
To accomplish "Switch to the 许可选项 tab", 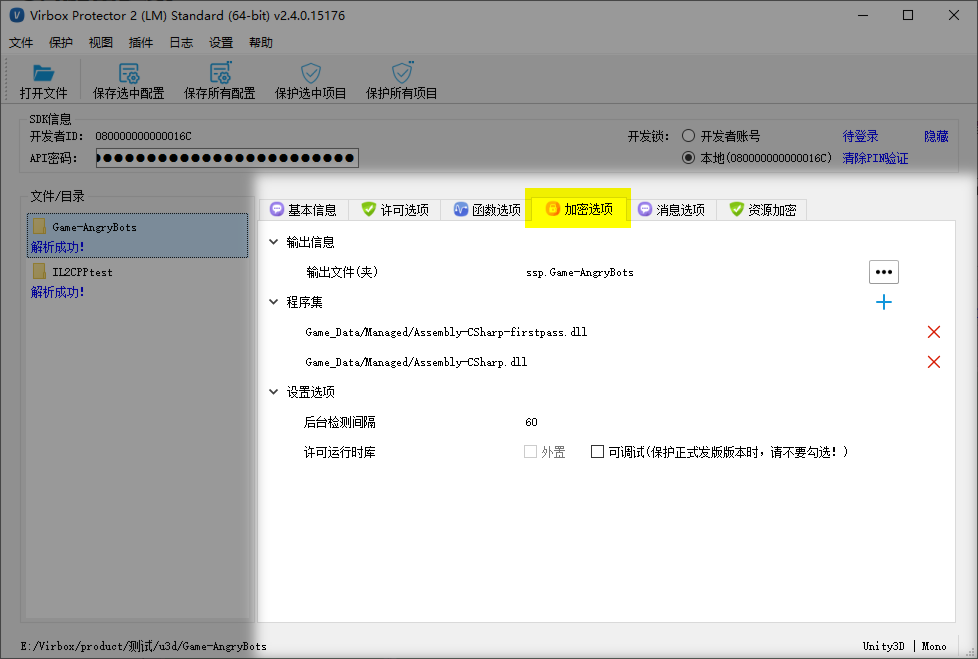I will coord(395,210).
